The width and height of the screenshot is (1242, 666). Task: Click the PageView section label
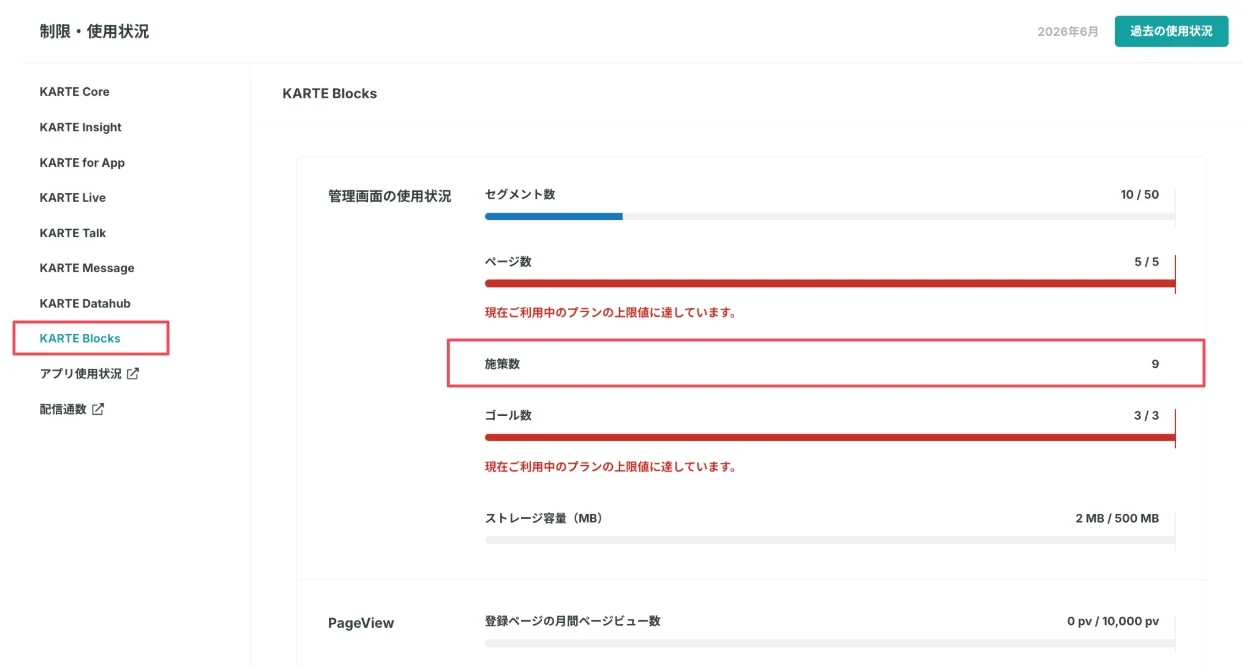(361, 623)
